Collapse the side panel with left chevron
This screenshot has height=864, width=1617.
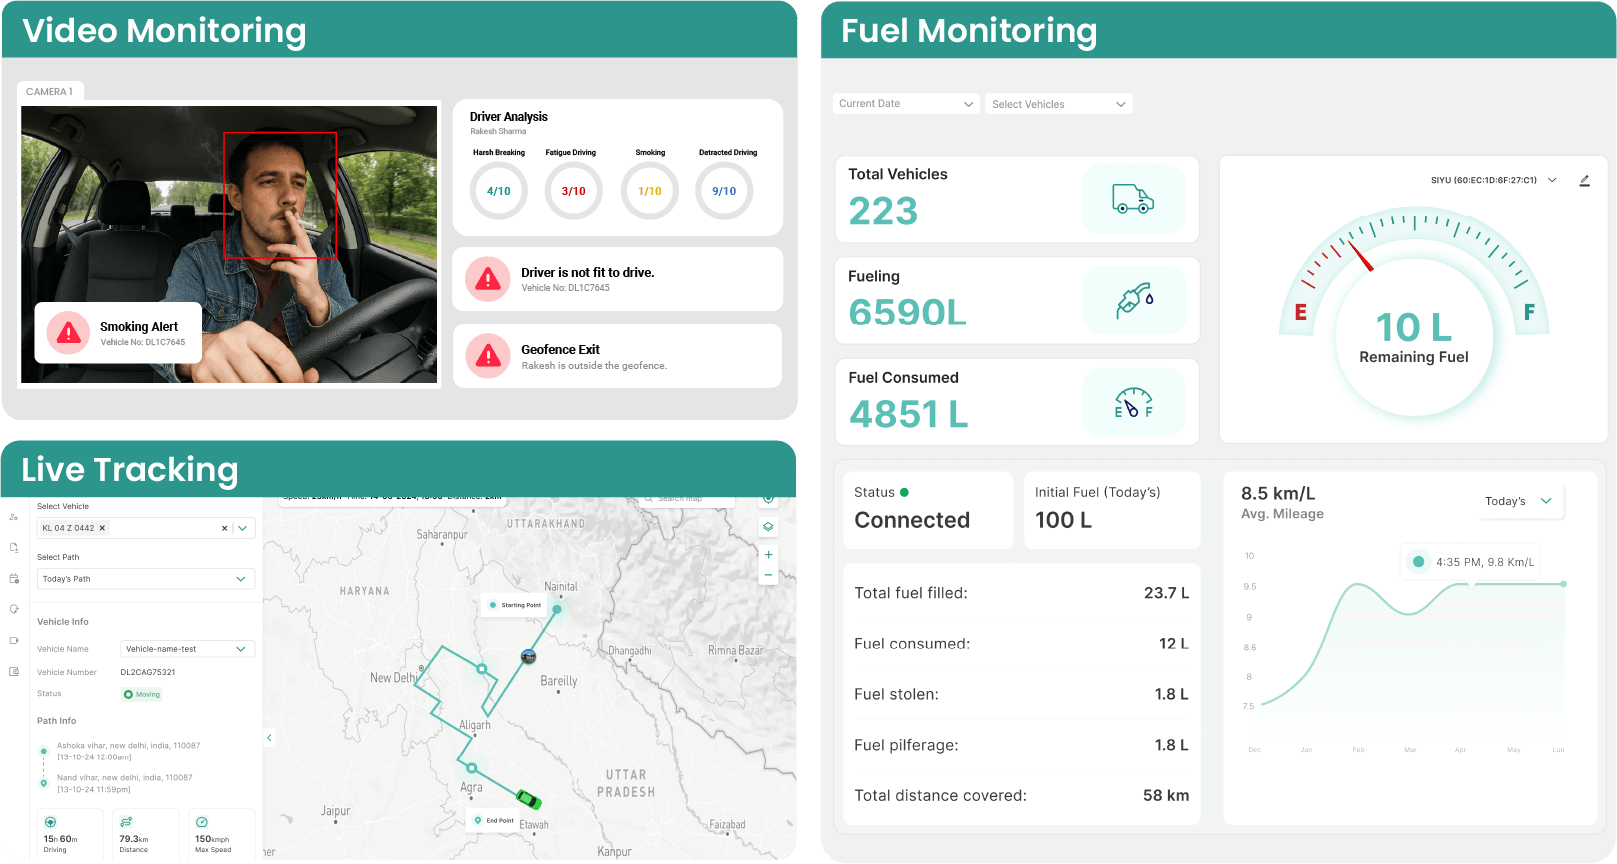(x=269, y=738)
